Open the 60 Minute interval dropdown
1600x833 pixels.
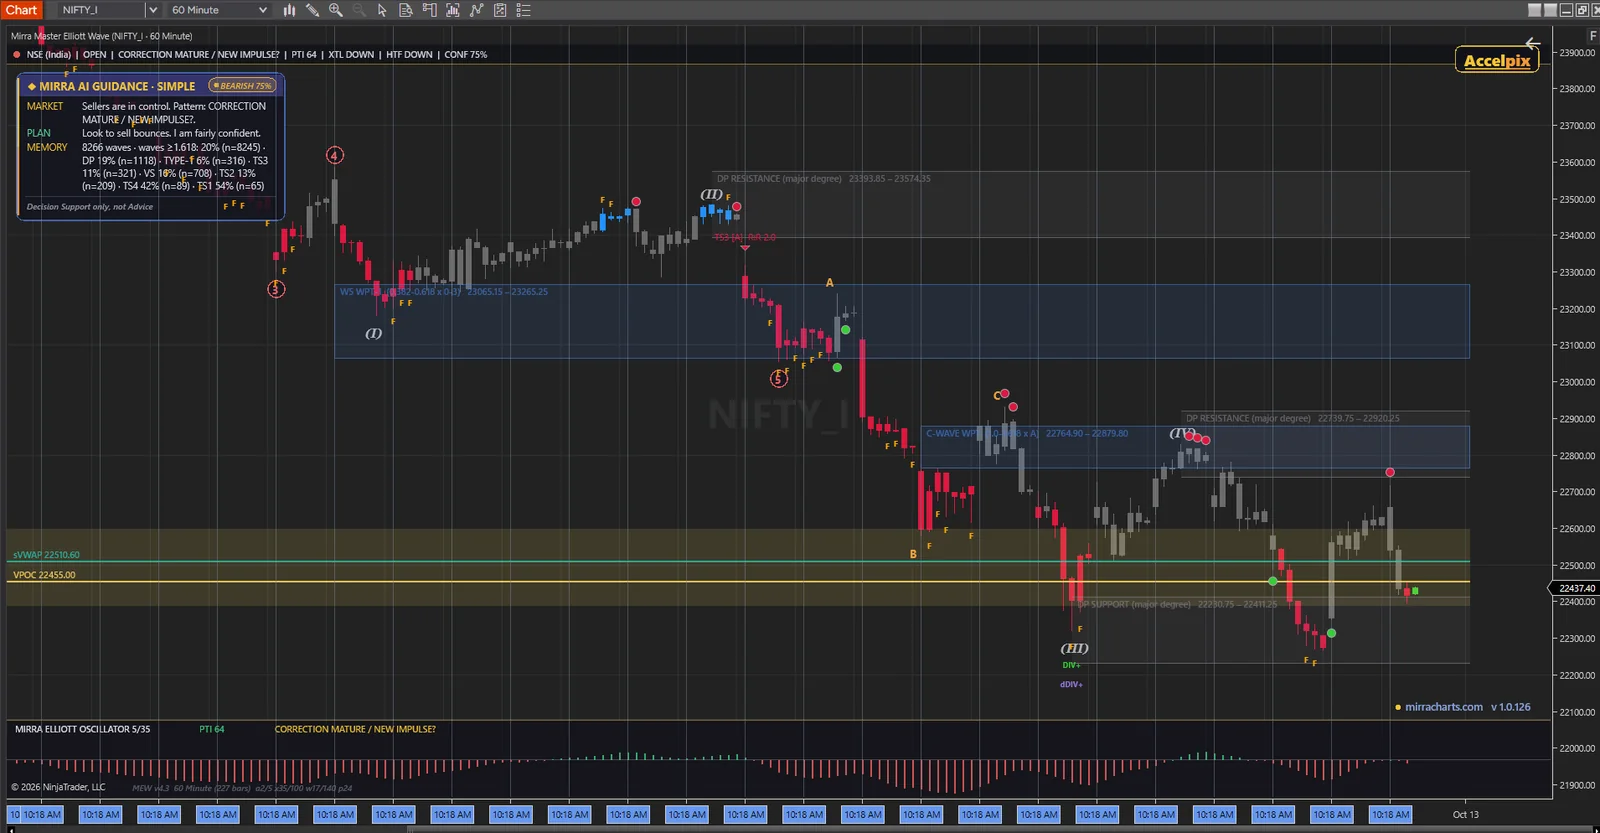pos(219,10)
